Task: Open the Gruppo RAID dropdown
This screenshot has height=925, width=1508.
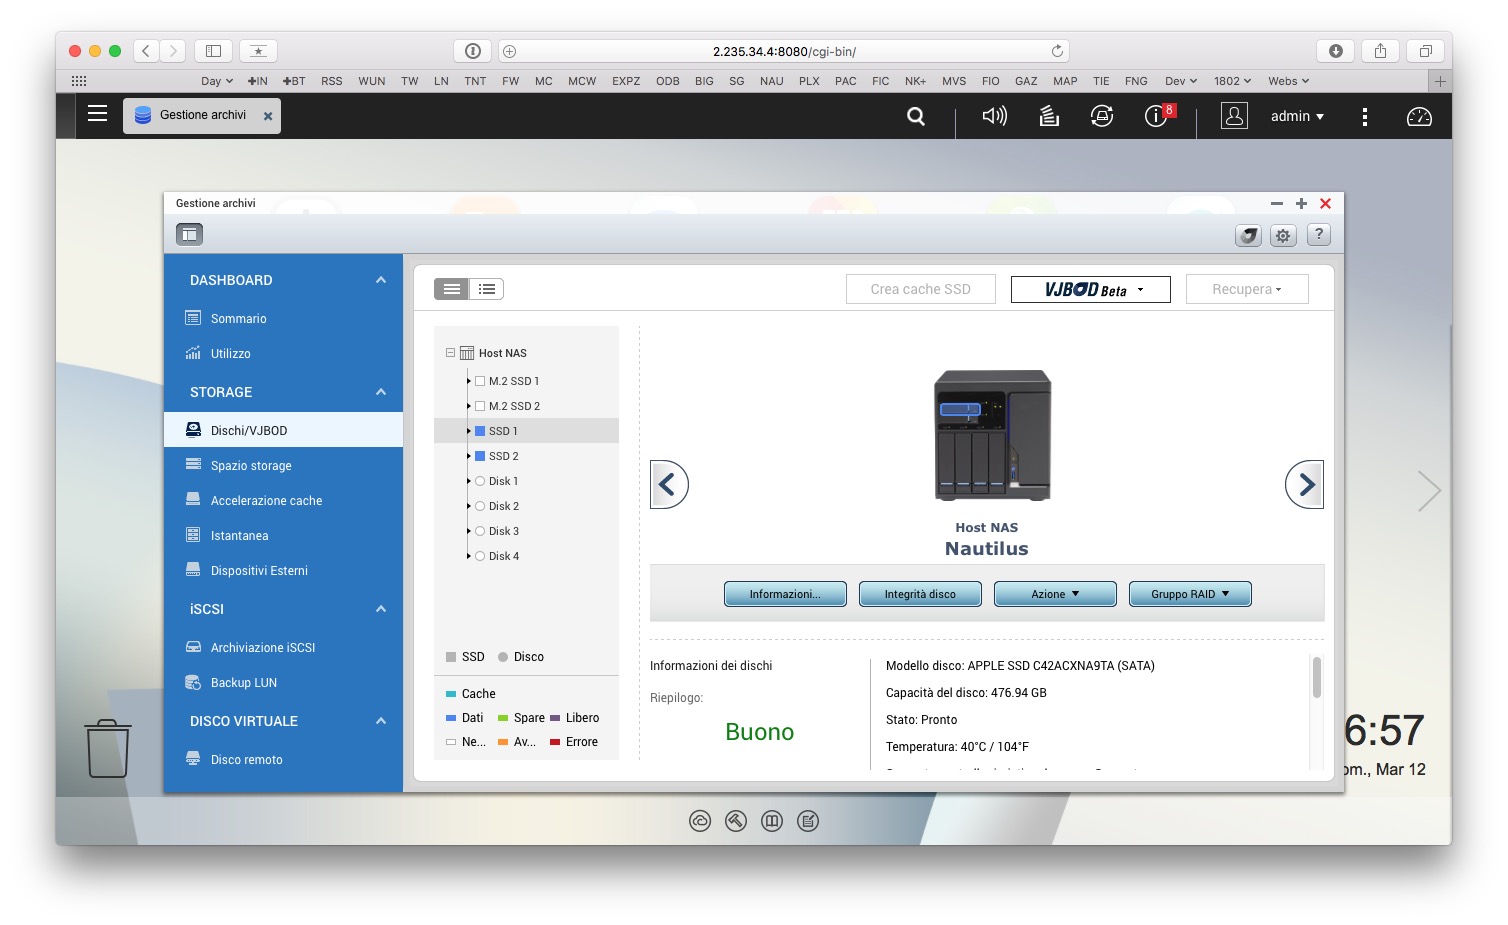Action: 1190,594
